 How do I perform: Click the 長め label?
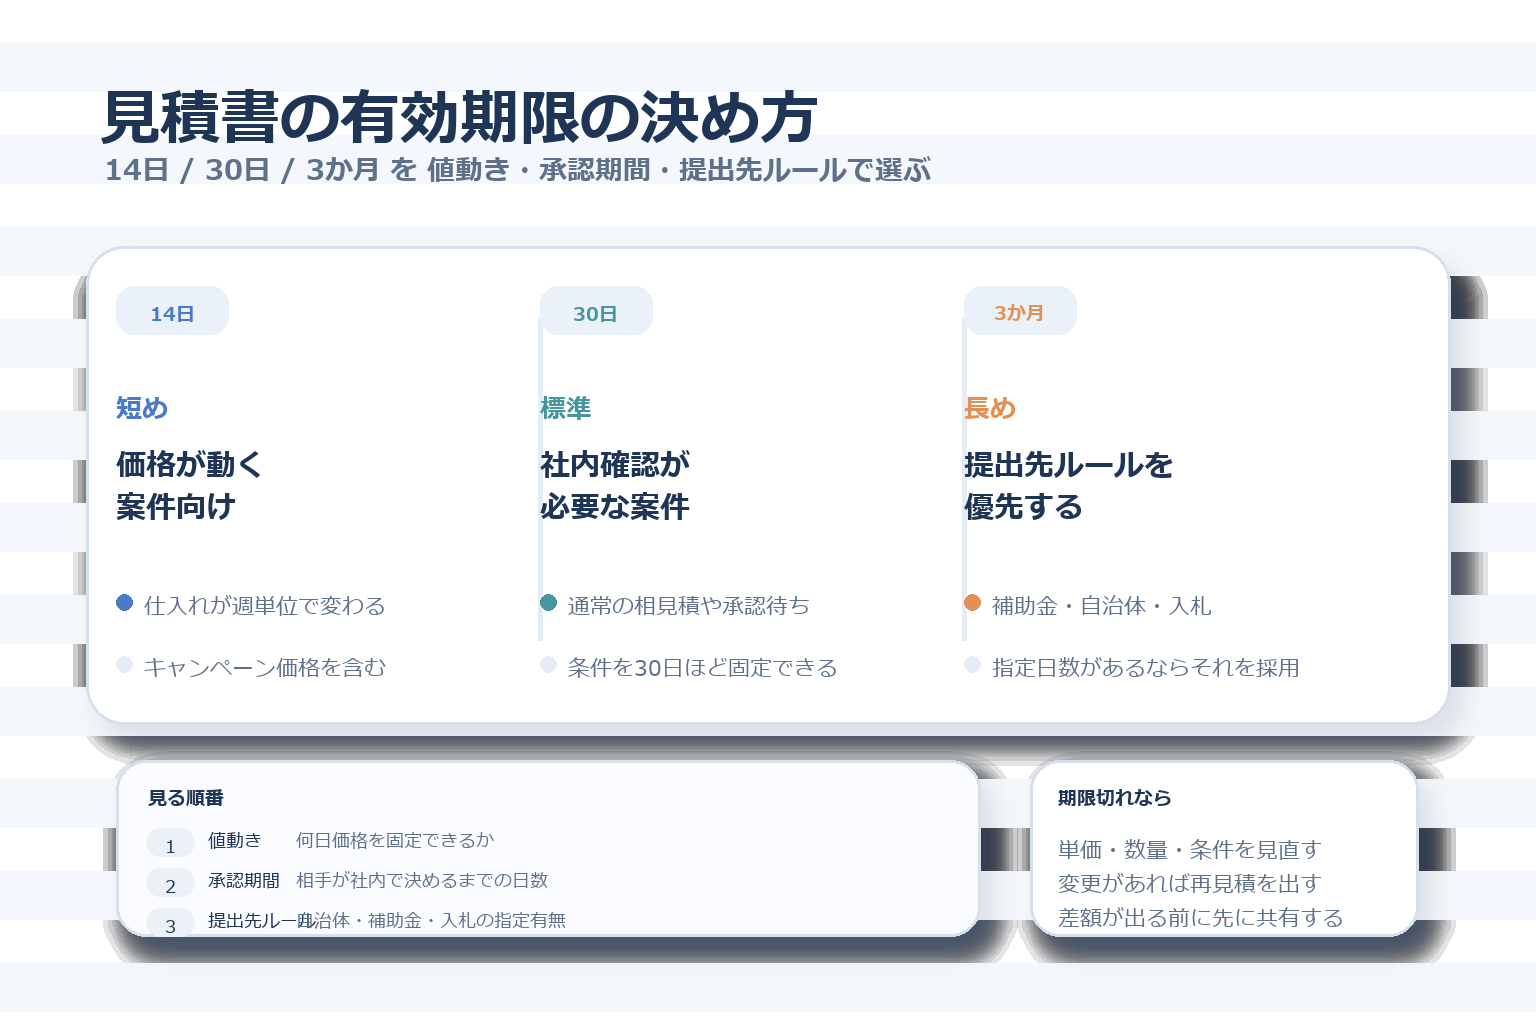point(990,408)
